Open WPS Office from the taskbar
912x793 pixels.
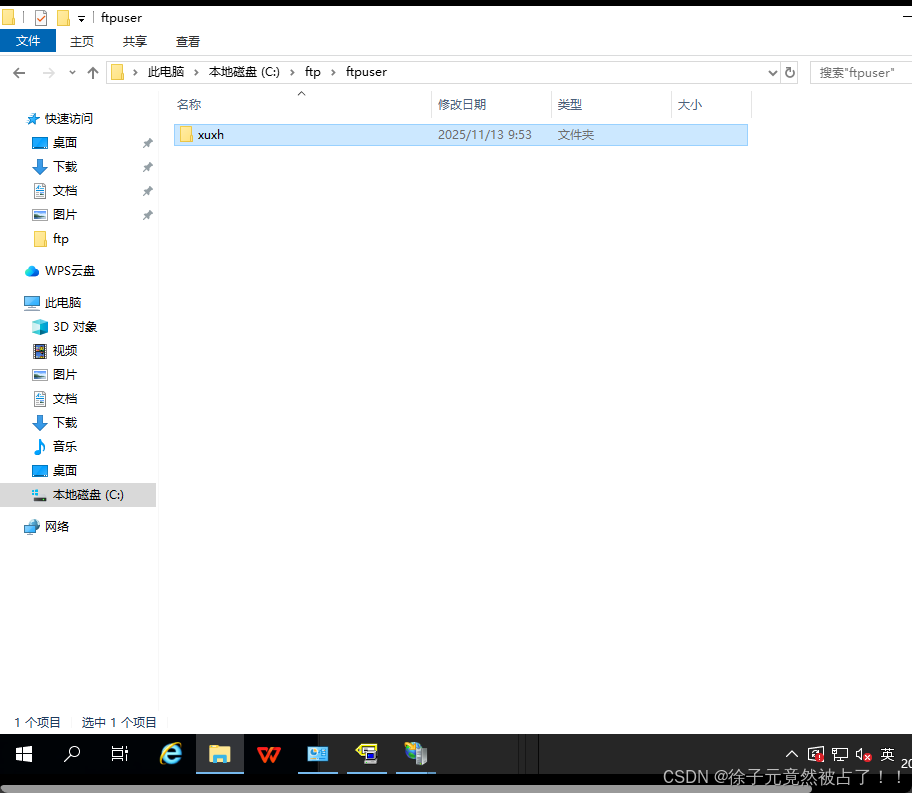268,754
